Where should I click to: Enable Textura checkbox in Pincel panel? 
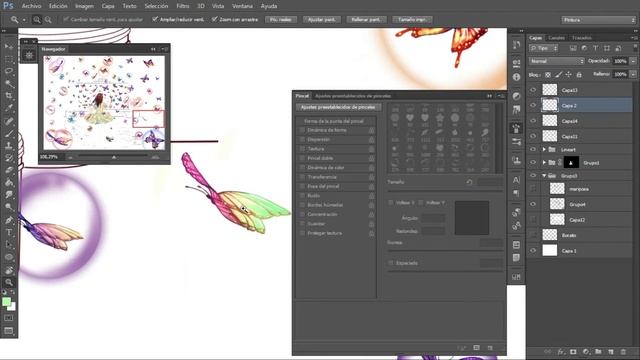pos(302,149)
